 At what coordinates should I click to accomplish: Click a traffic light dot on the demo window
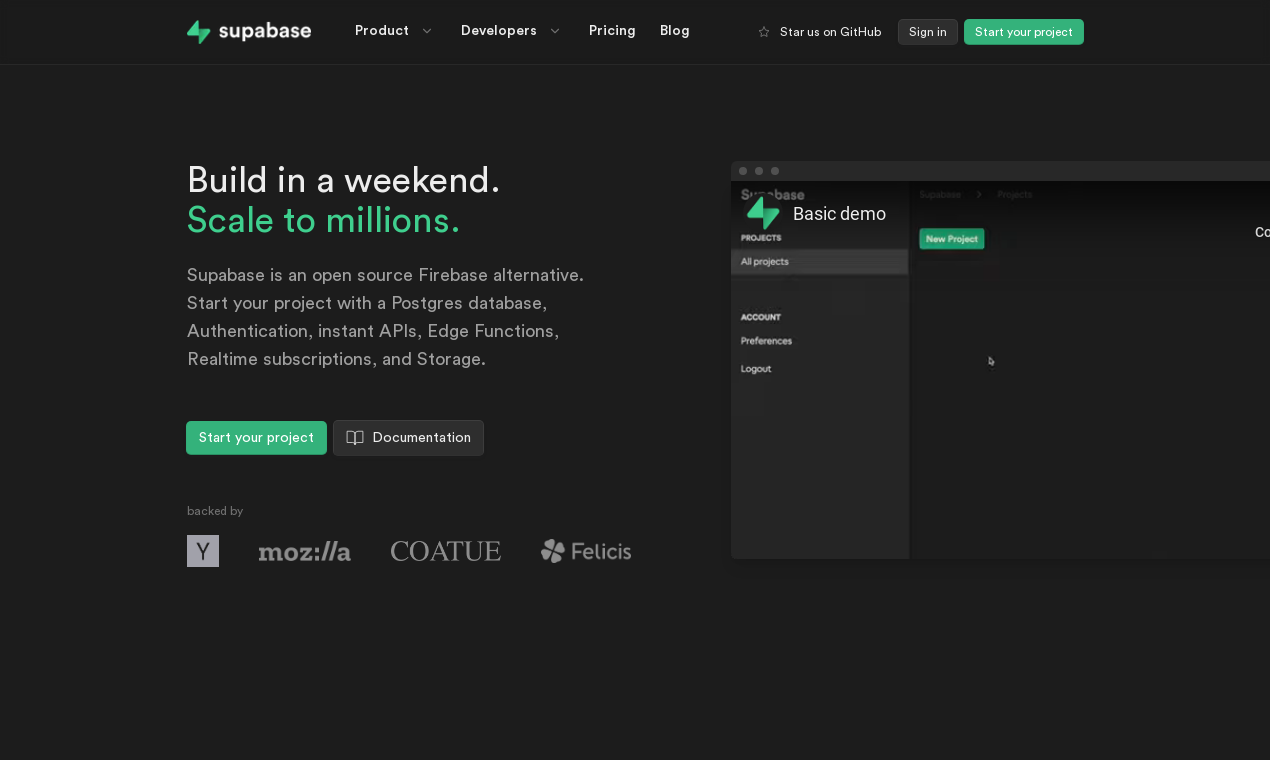click(x=743, y=171)
